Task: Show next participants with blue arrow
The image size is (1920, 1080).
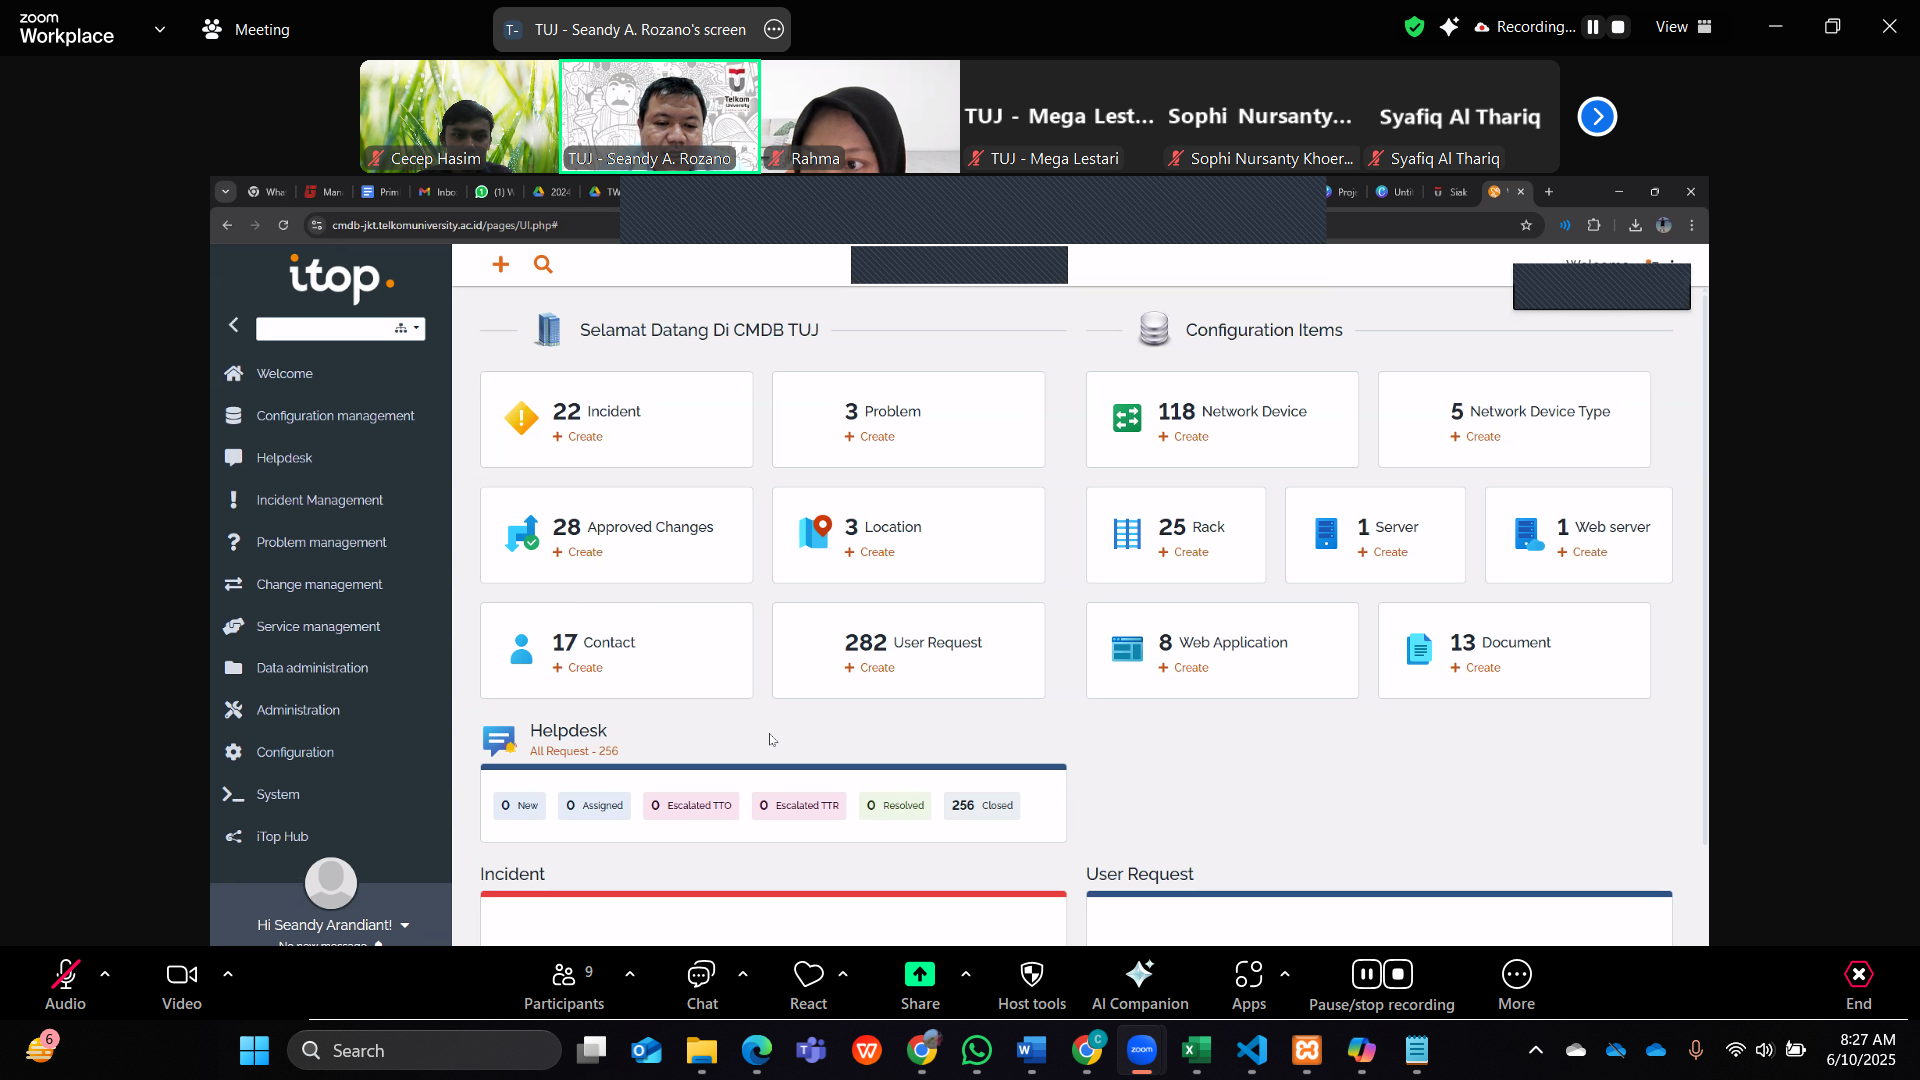Action: pos(1597,117)
